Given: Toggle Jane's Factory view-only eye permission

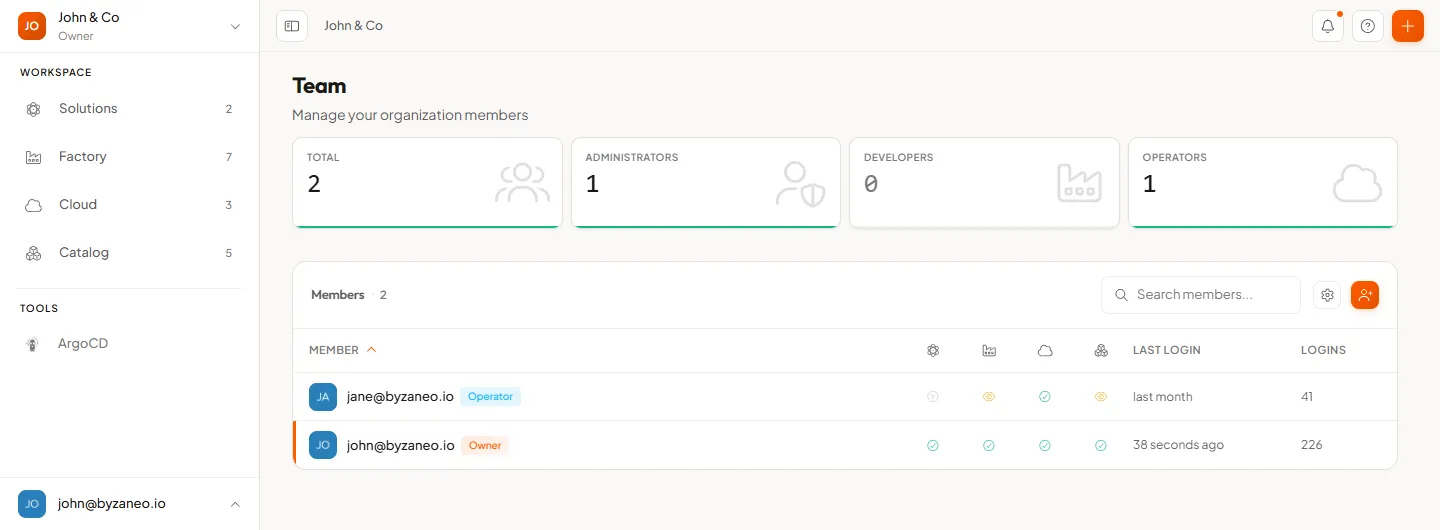Looking at the screenshot, I should point(989,397).
